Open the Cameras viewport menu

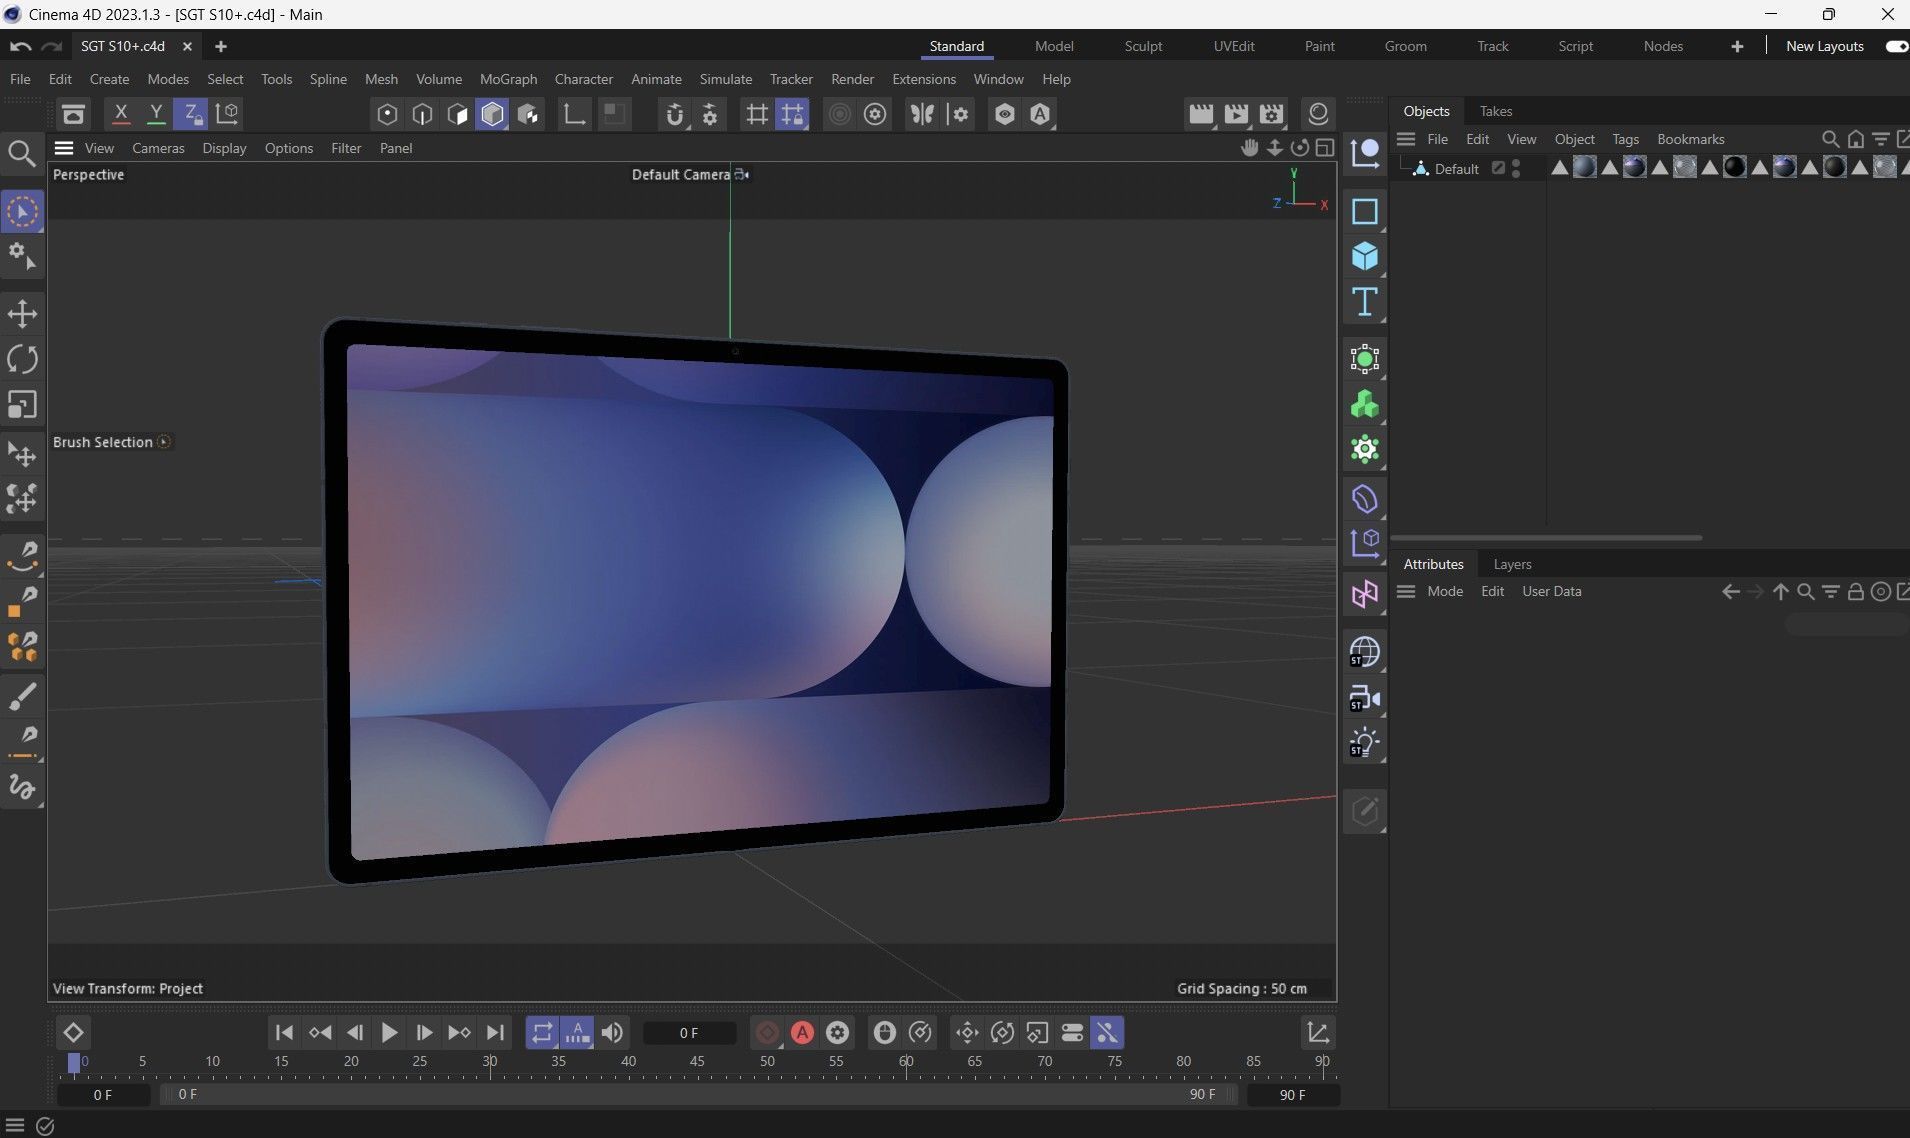pos(158,148)
